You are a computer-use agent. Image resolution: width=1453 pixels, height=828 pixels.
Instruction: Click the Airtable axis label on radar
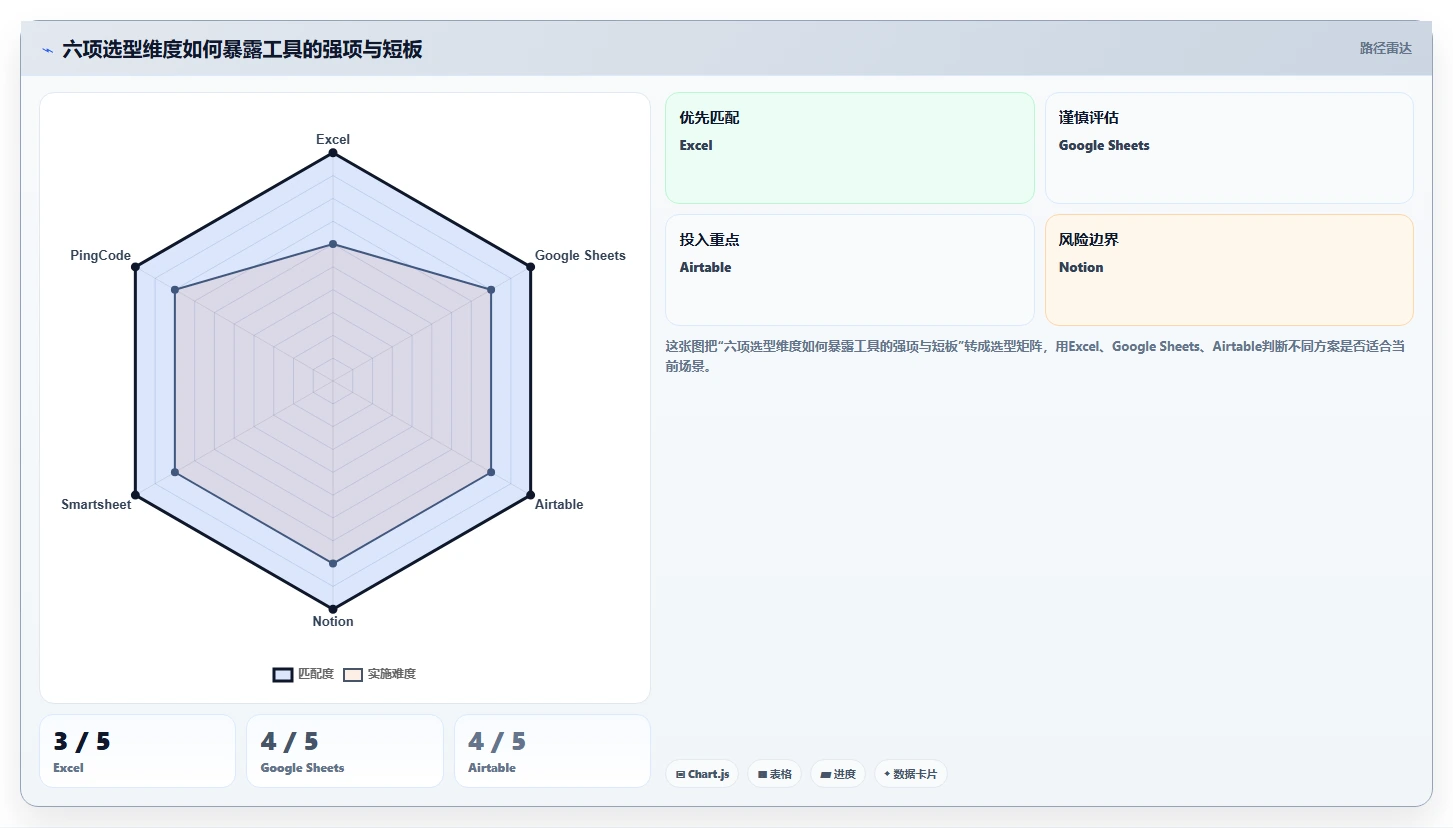[559, 504]
